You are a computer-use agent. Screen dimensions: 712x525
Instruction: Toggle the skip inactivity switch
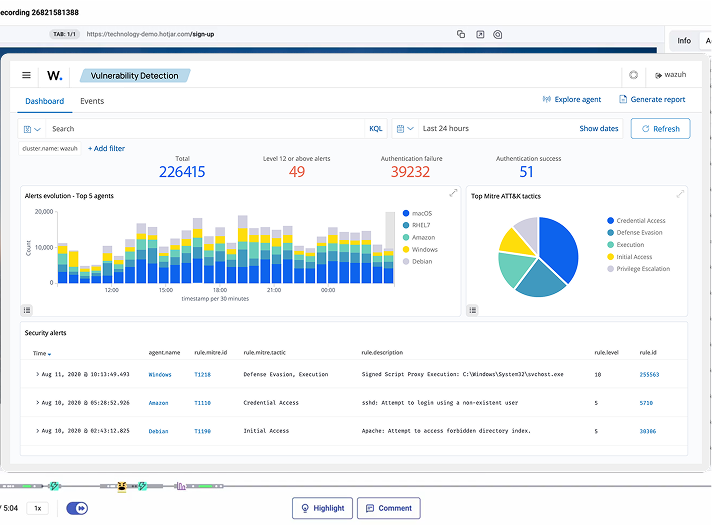pyautogui.click(x=77, y=508)
